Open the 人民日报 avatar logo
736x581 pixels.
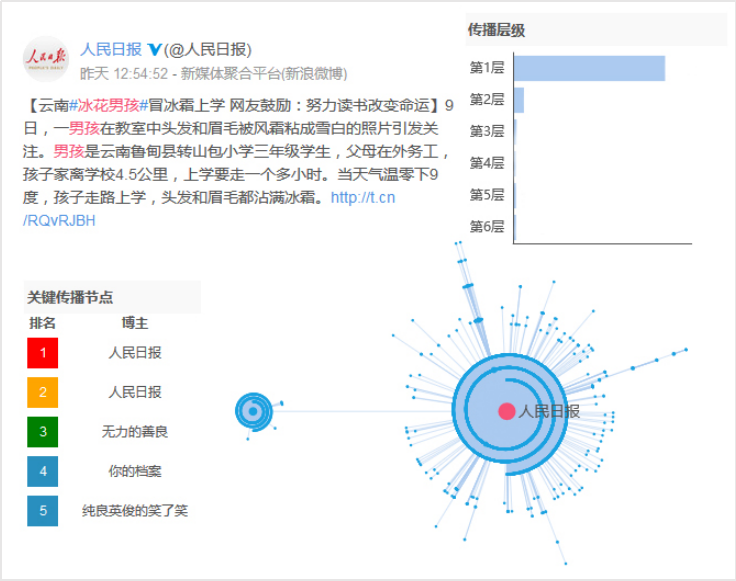pos(46,59)
